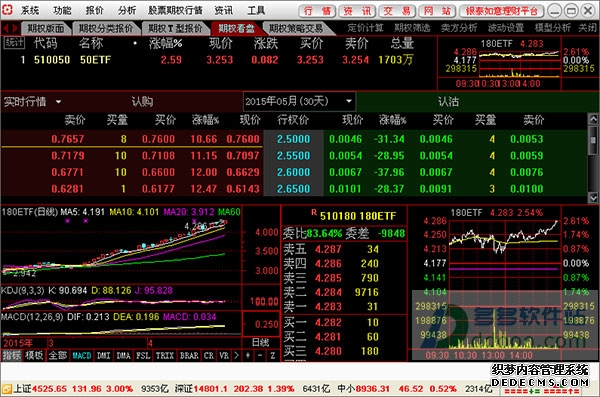Click the 统计 button
Image resolution: width=600 pixels, height=397 pixels.
tap(14, 42)
